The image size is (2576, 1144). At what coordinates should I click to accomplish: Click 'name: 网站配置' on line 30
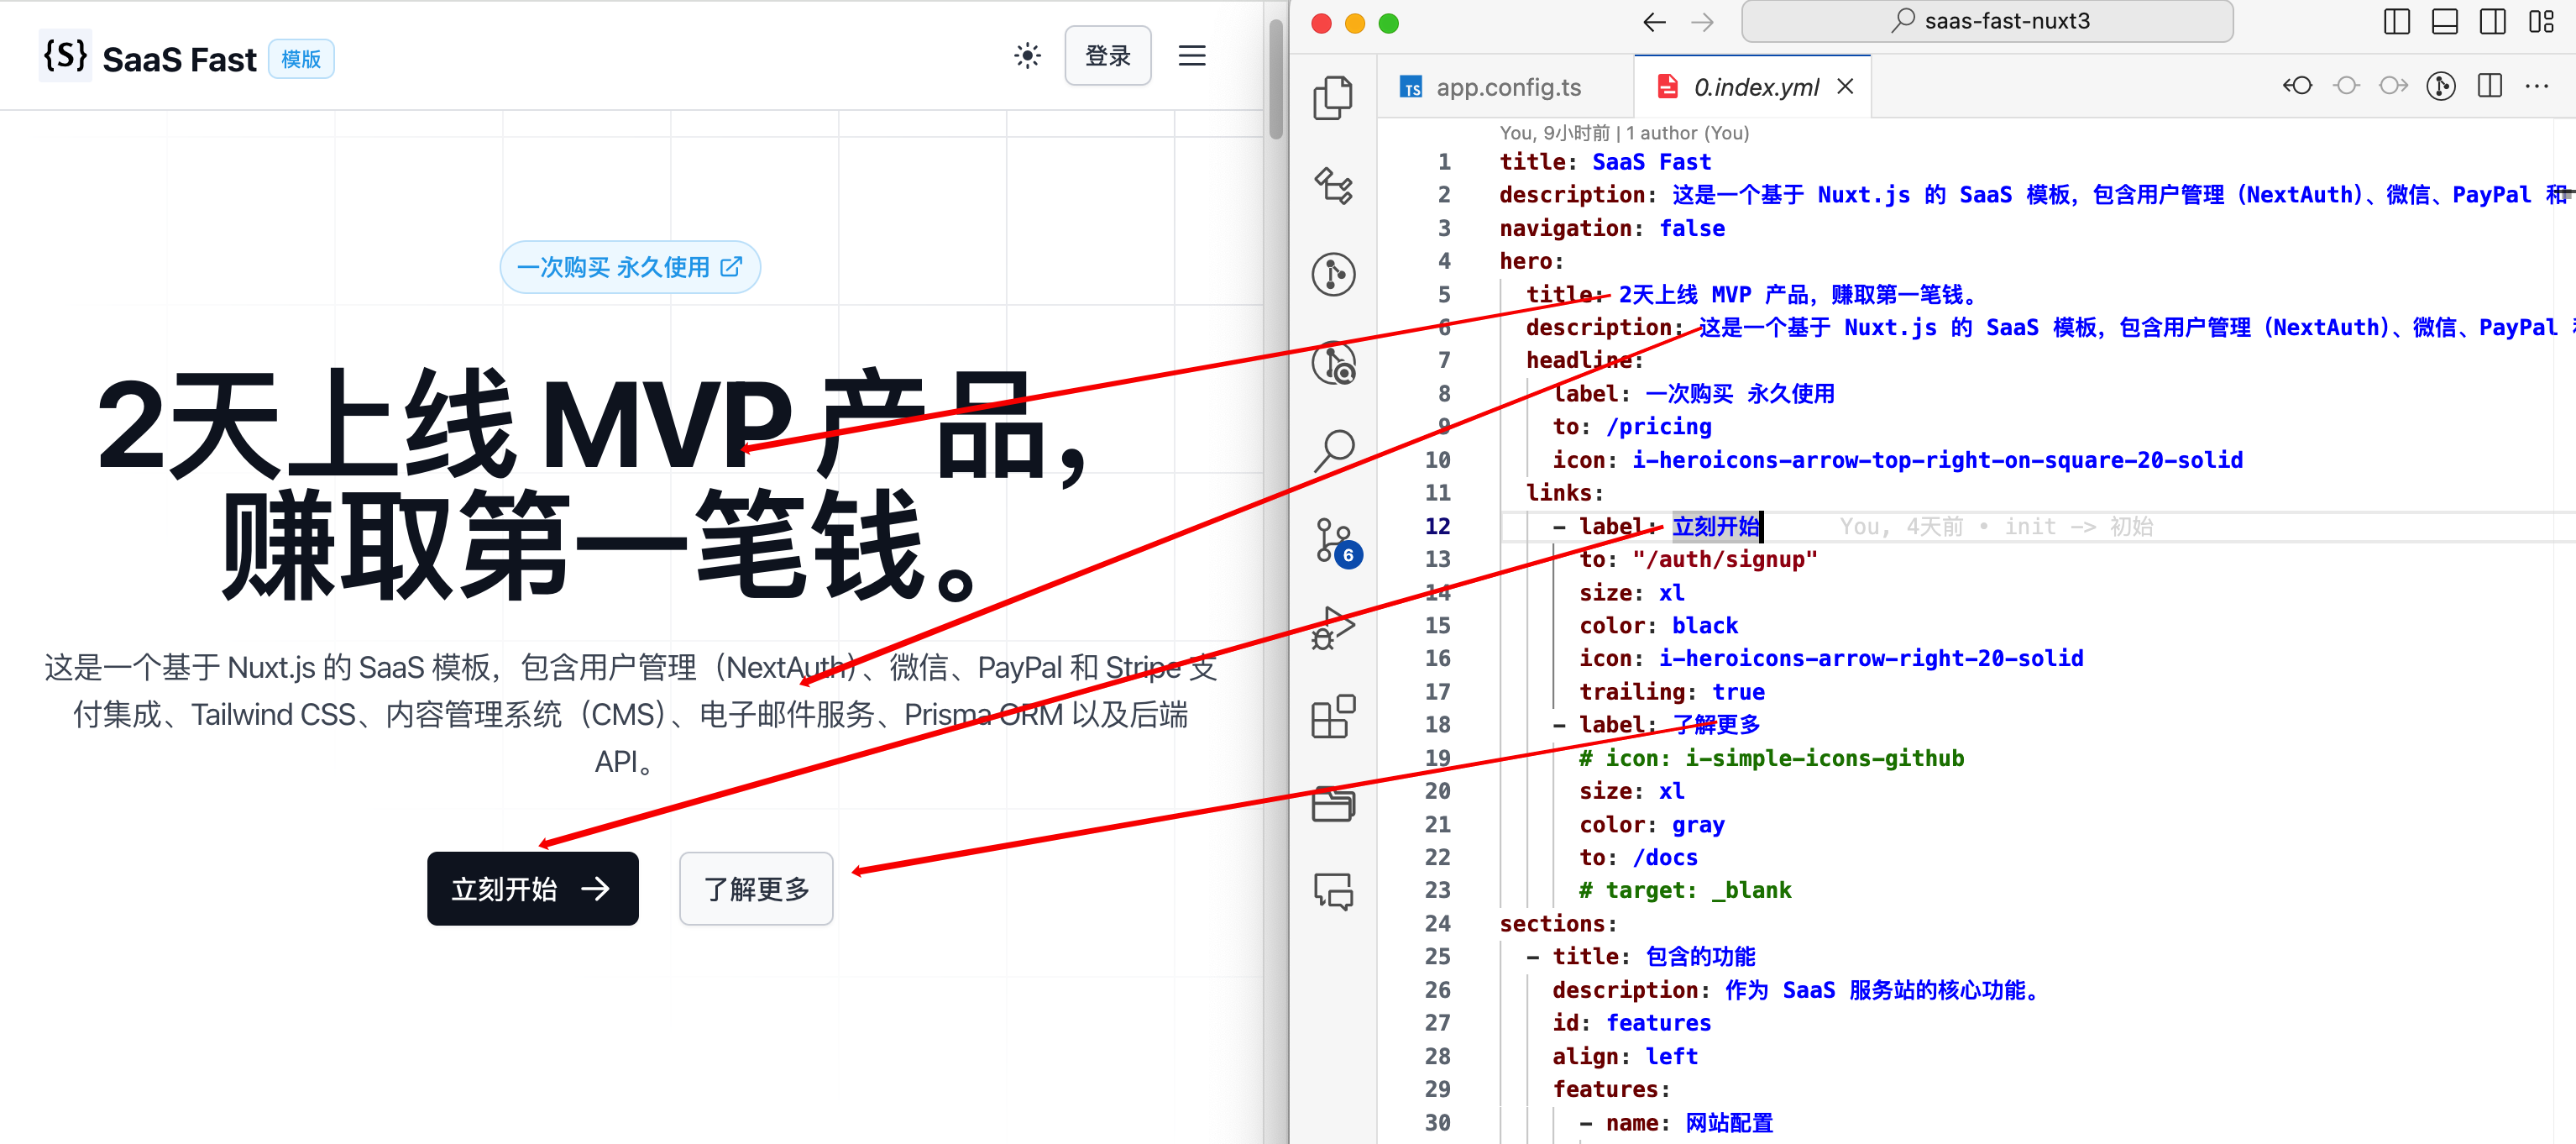tap(1689, 1123)
